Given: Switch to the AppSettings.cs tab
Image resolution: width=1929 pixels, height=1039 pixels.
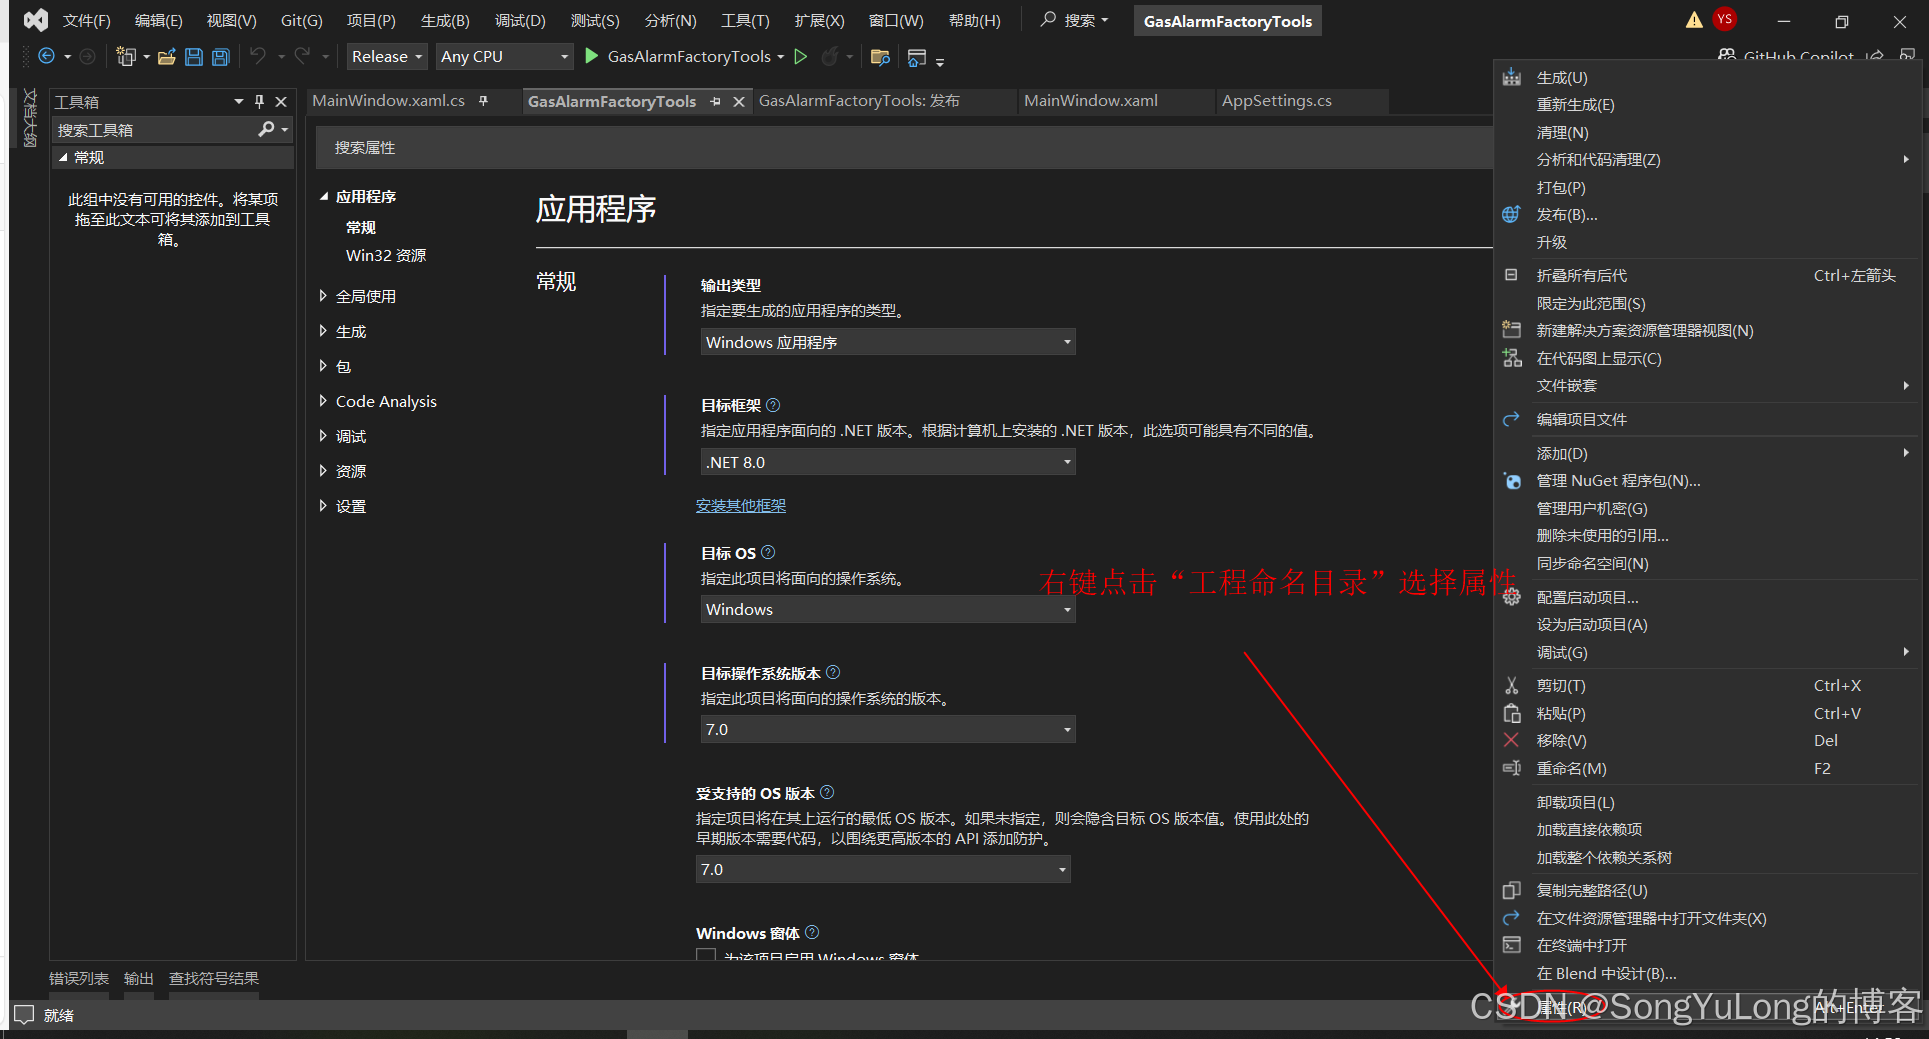Looking at the screenshot, I should click(1277, 100).
